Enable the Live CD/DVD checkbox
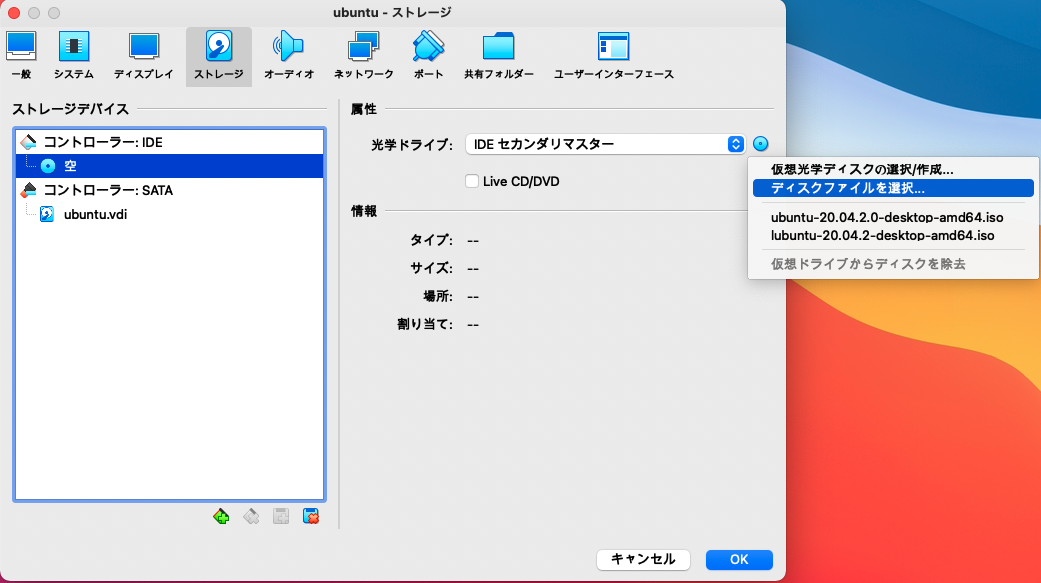Screen dimensions: 1041x583 coord(472,181)
